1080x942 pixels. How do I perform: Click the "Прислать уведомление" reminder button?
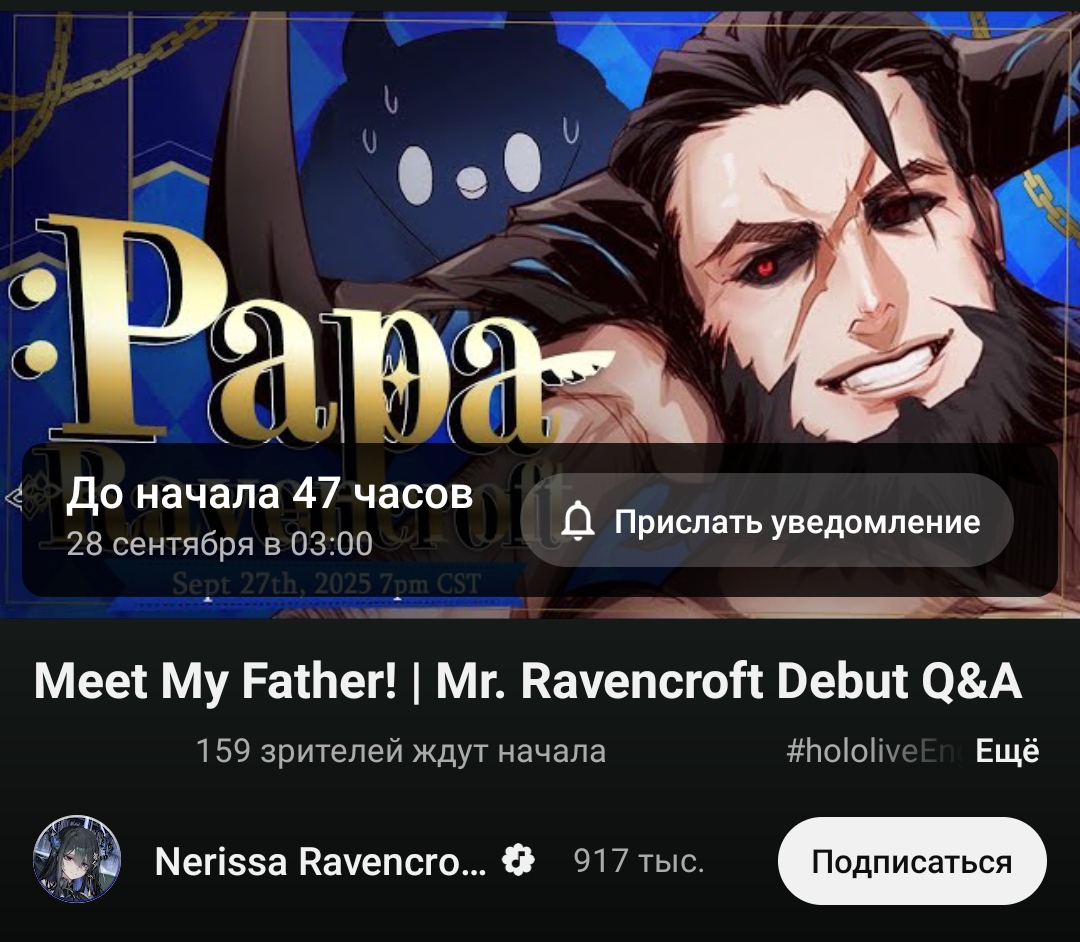click(767, 521)
